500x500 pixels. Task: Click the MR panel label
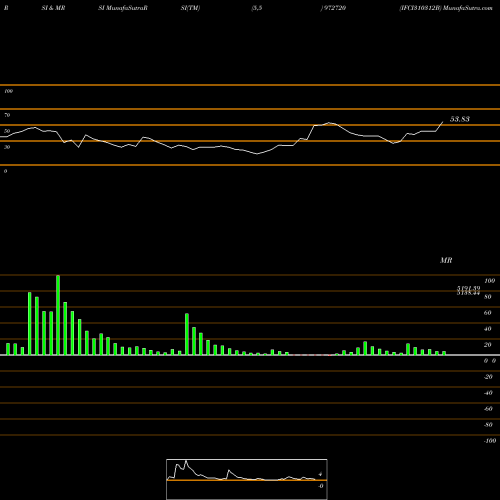[446, 260]
